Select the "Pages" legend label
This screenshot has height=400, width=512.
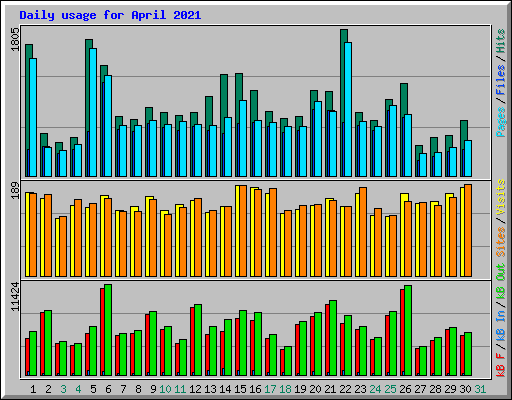(501, 122)
